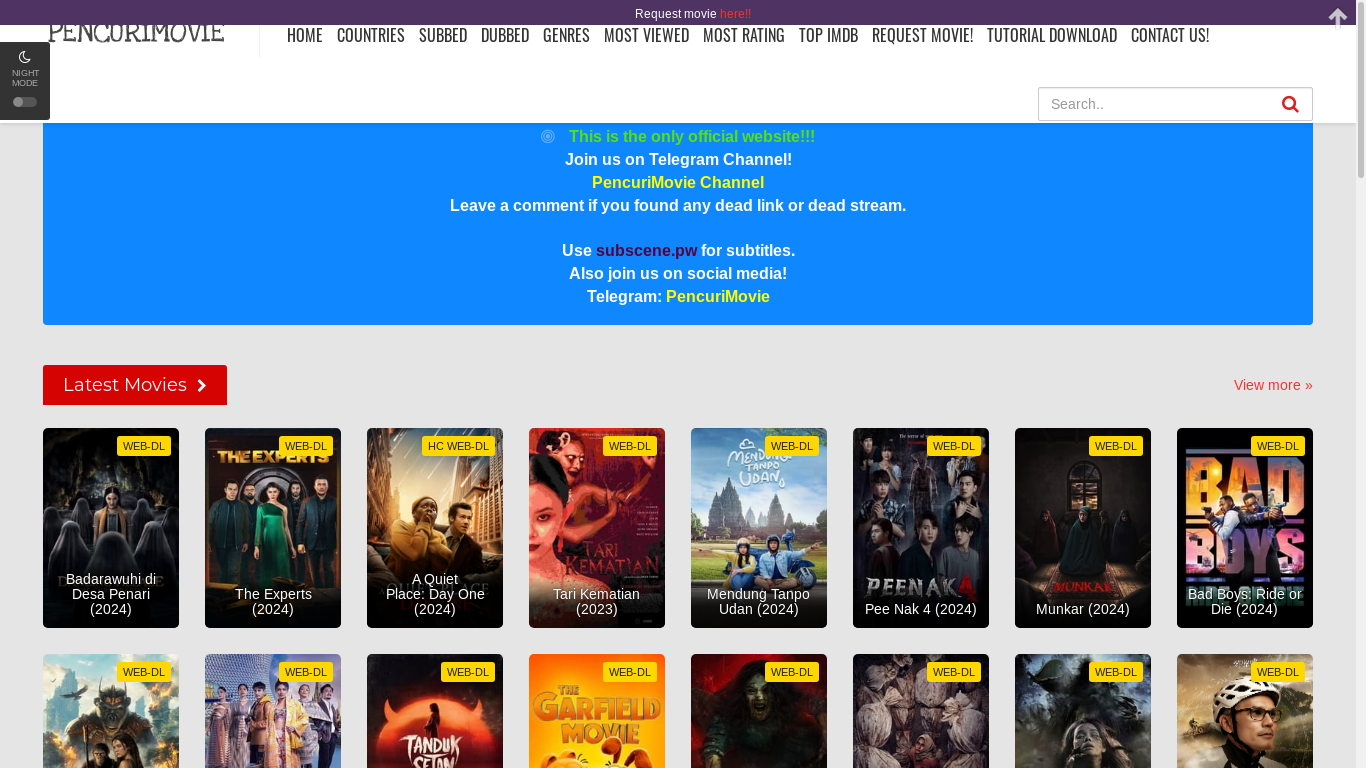Open Contact Us! page
Viewport: 1366px width, 768px height.
tap(1170, 35)
